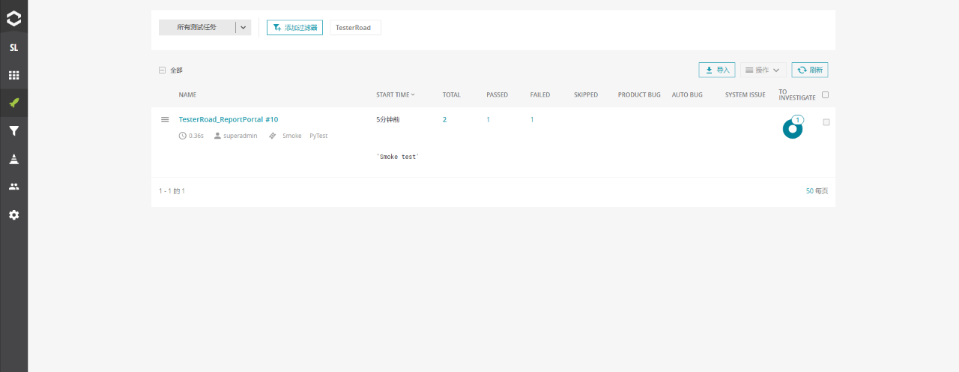The width and height of the screenshot is (959, 372).
Task: Open the passed count 1 link
Action: (488, 119)
